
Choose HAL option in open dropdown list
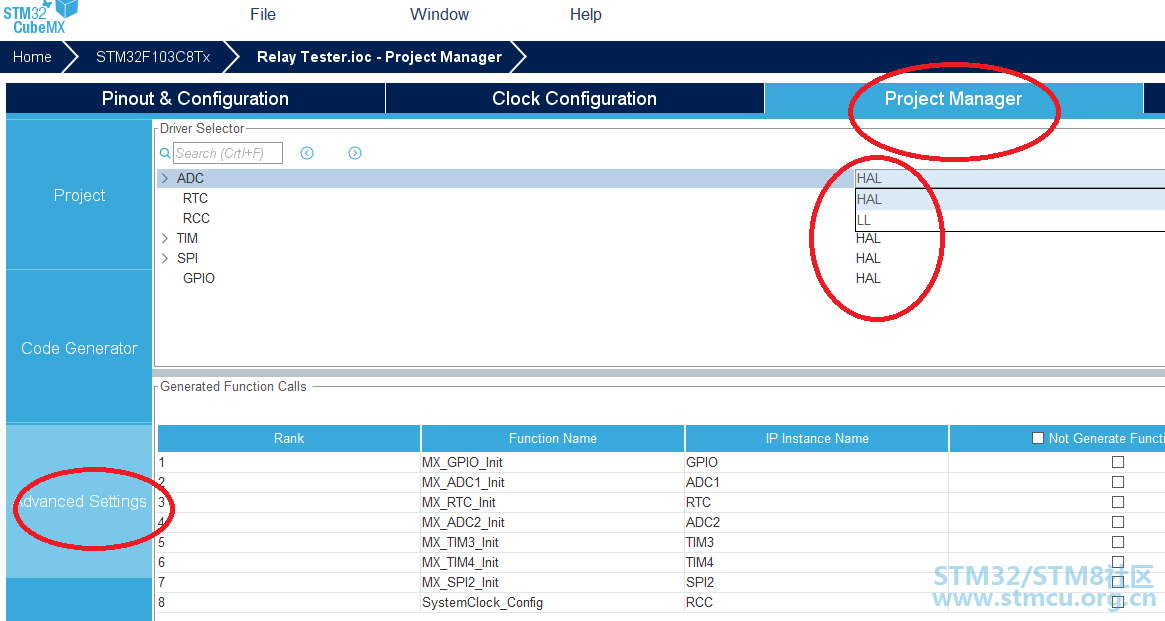tap(1010, 199)
